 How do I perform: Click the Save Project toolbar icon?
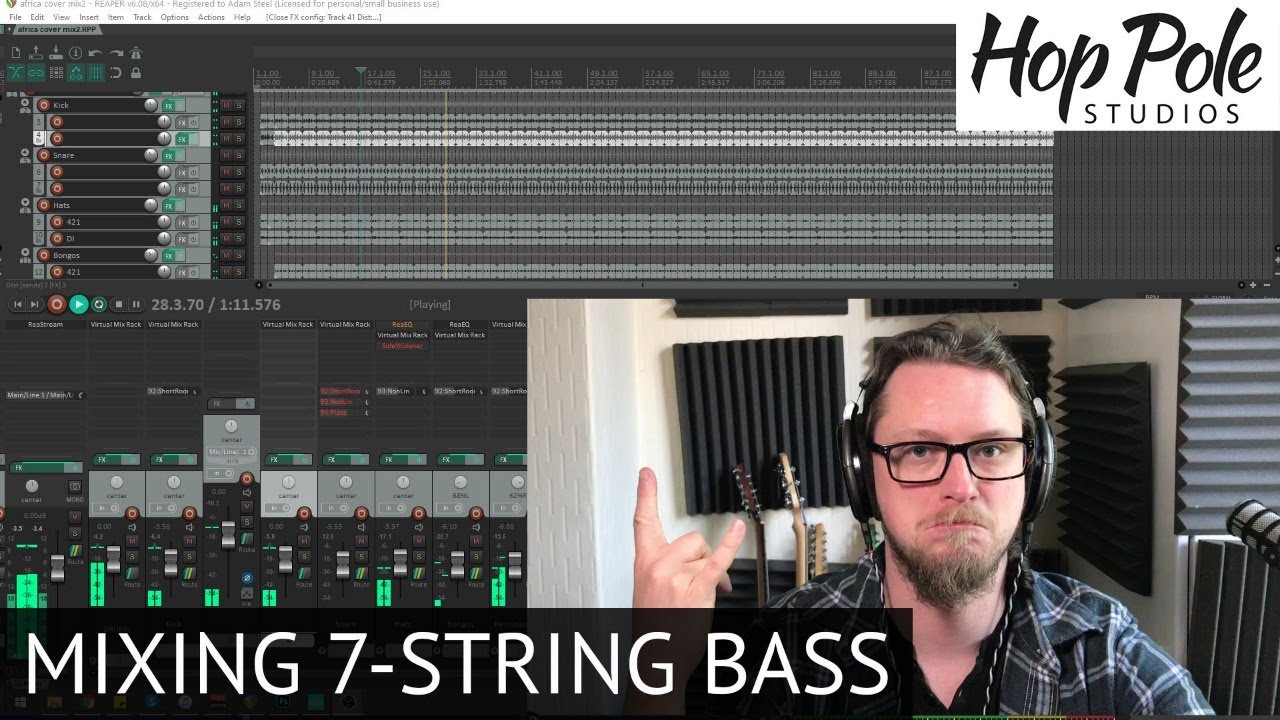56,53
